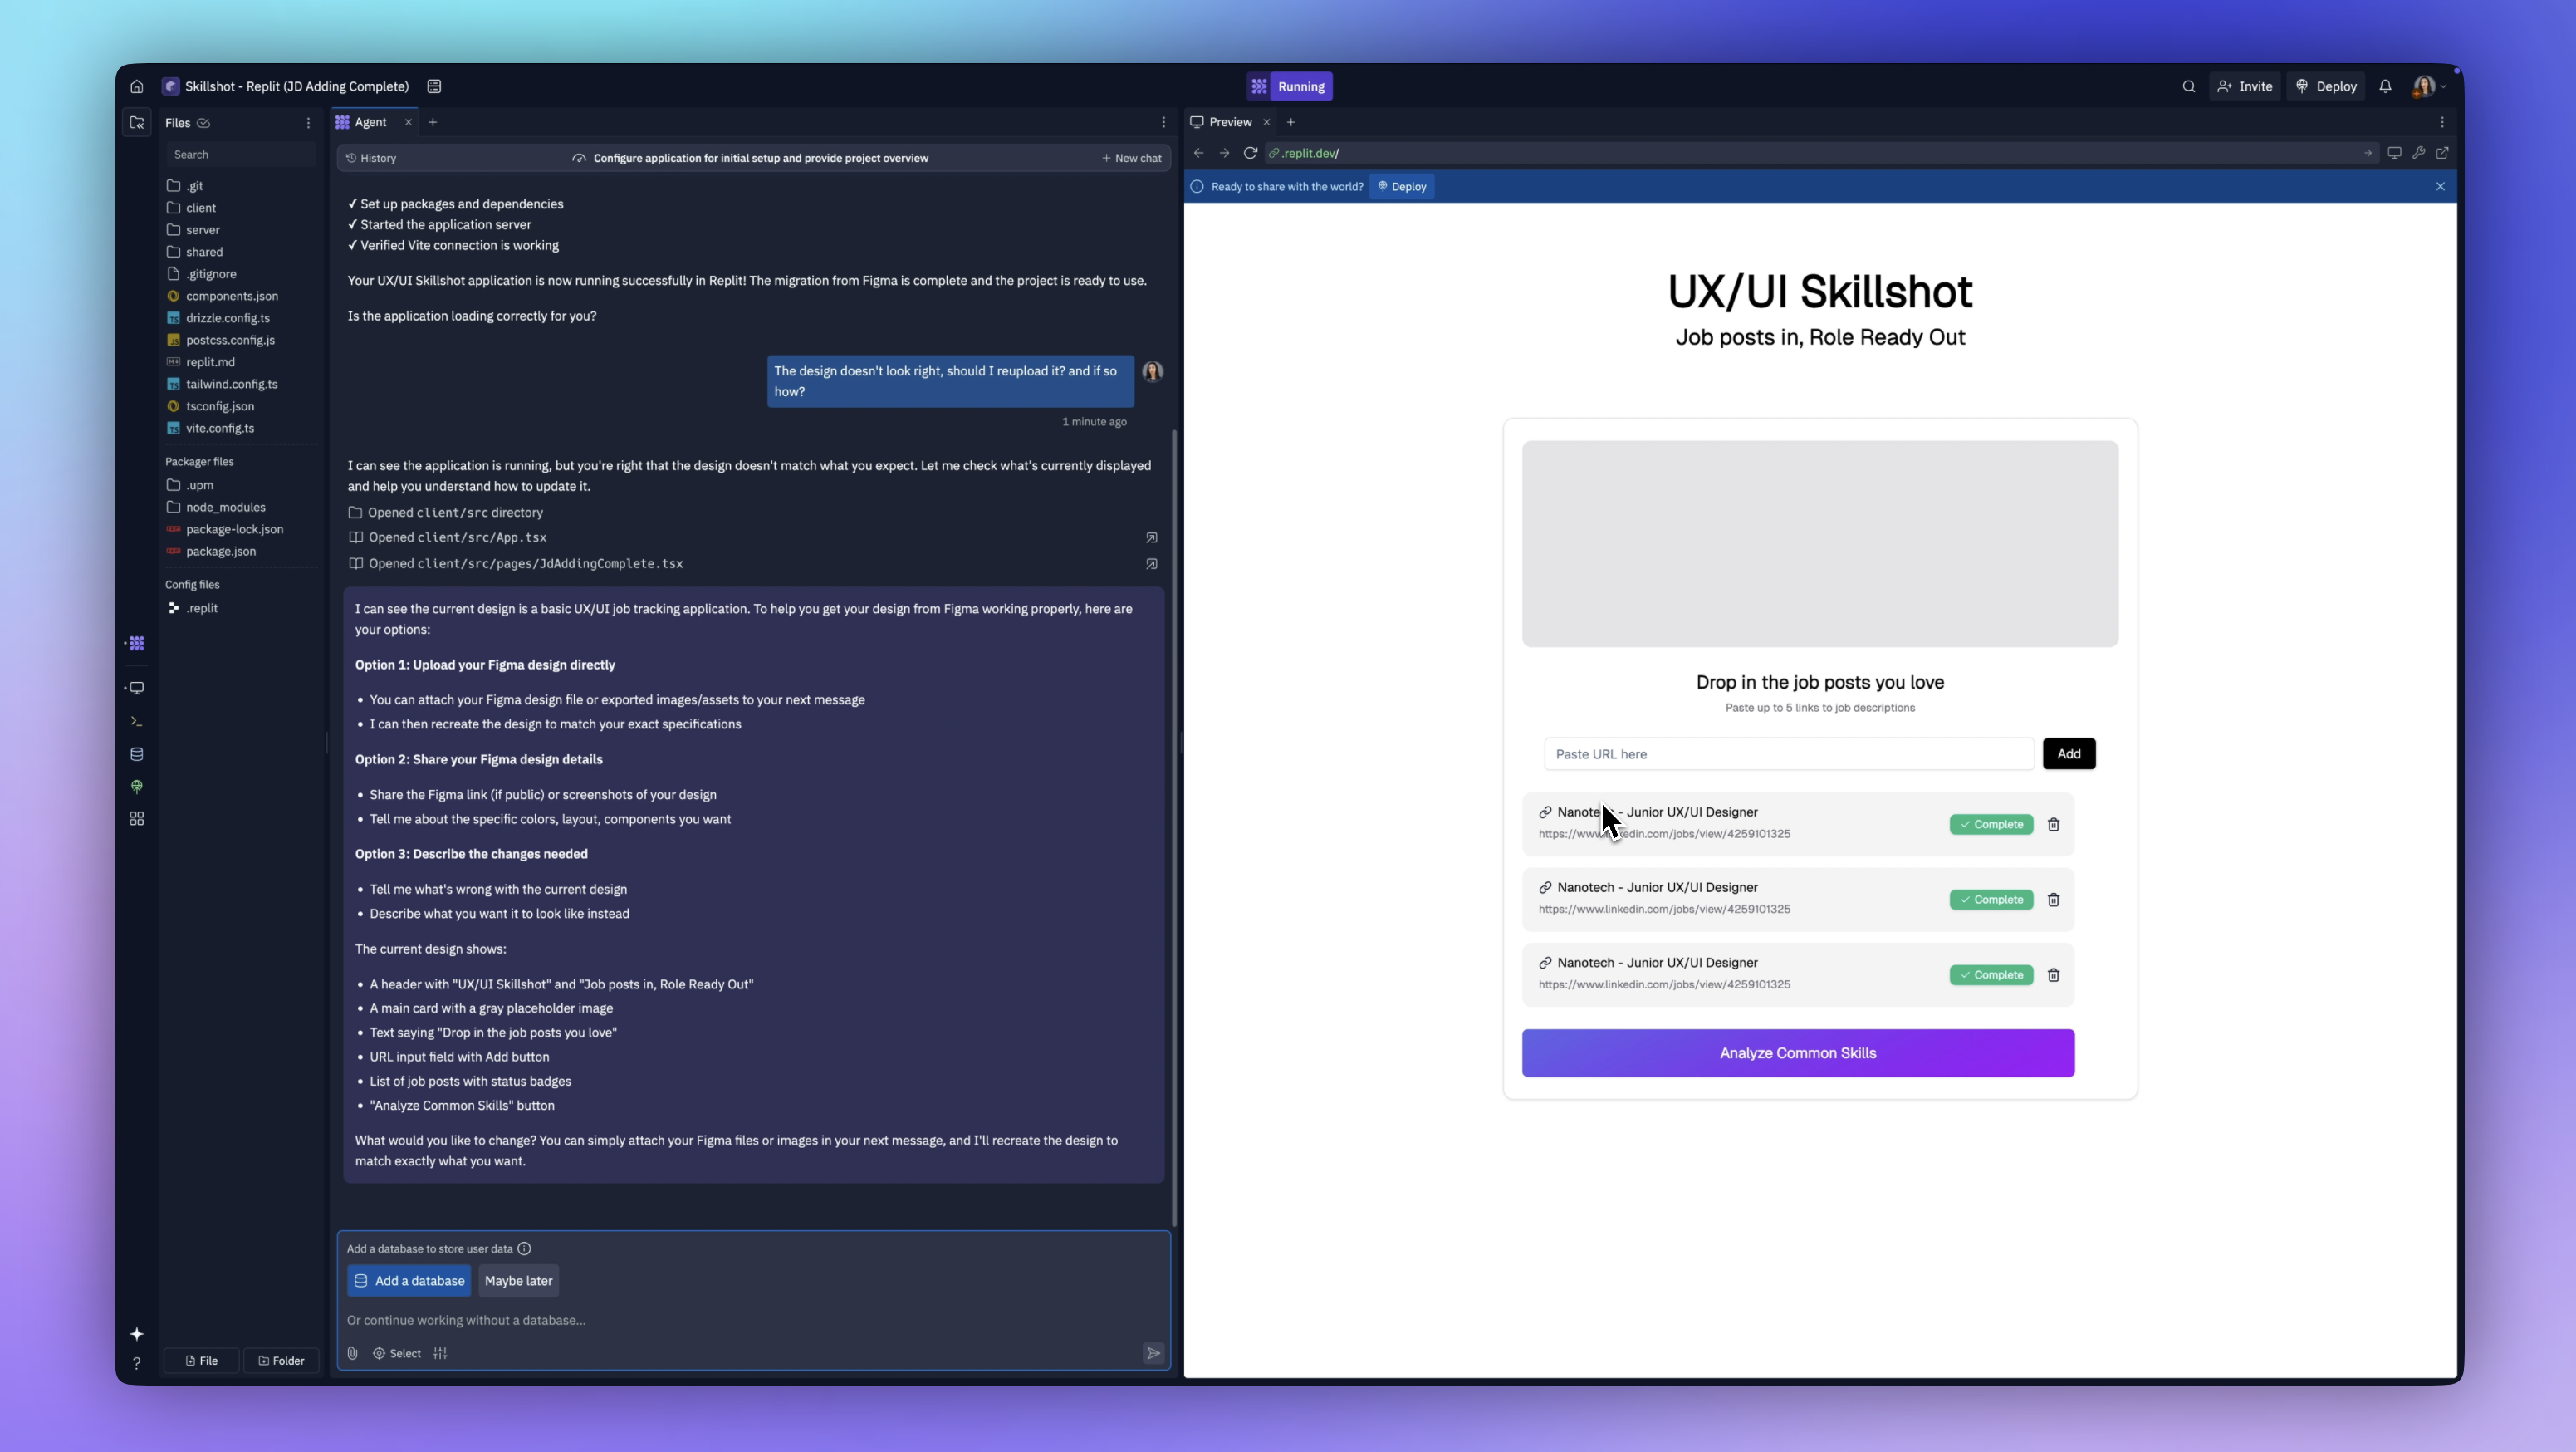
Task: Collapse the file explorer sidebar icon
Action: click(x=137, y=122)
